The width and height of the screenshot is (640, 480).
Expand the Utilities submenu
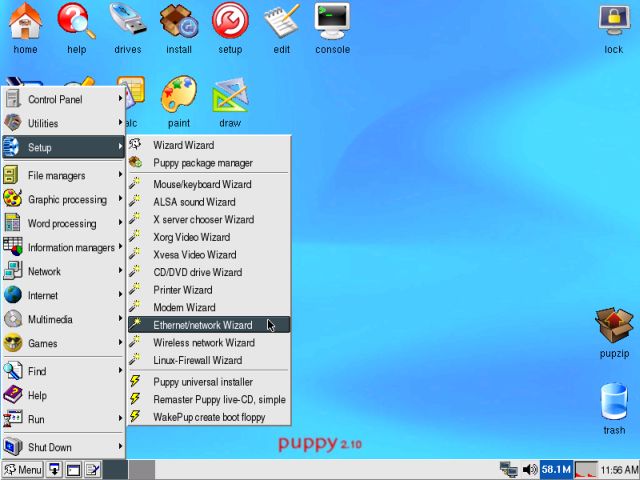[x=63, y=123]
